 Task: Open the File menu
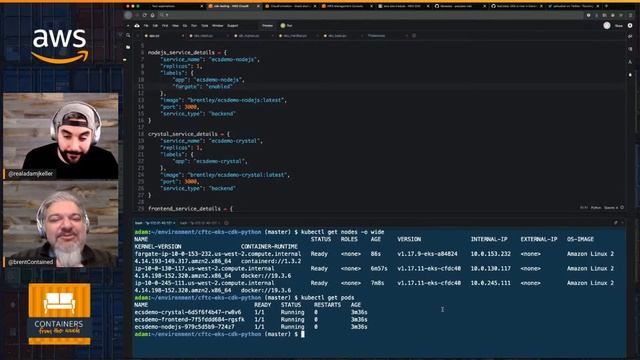coord(146,25)
